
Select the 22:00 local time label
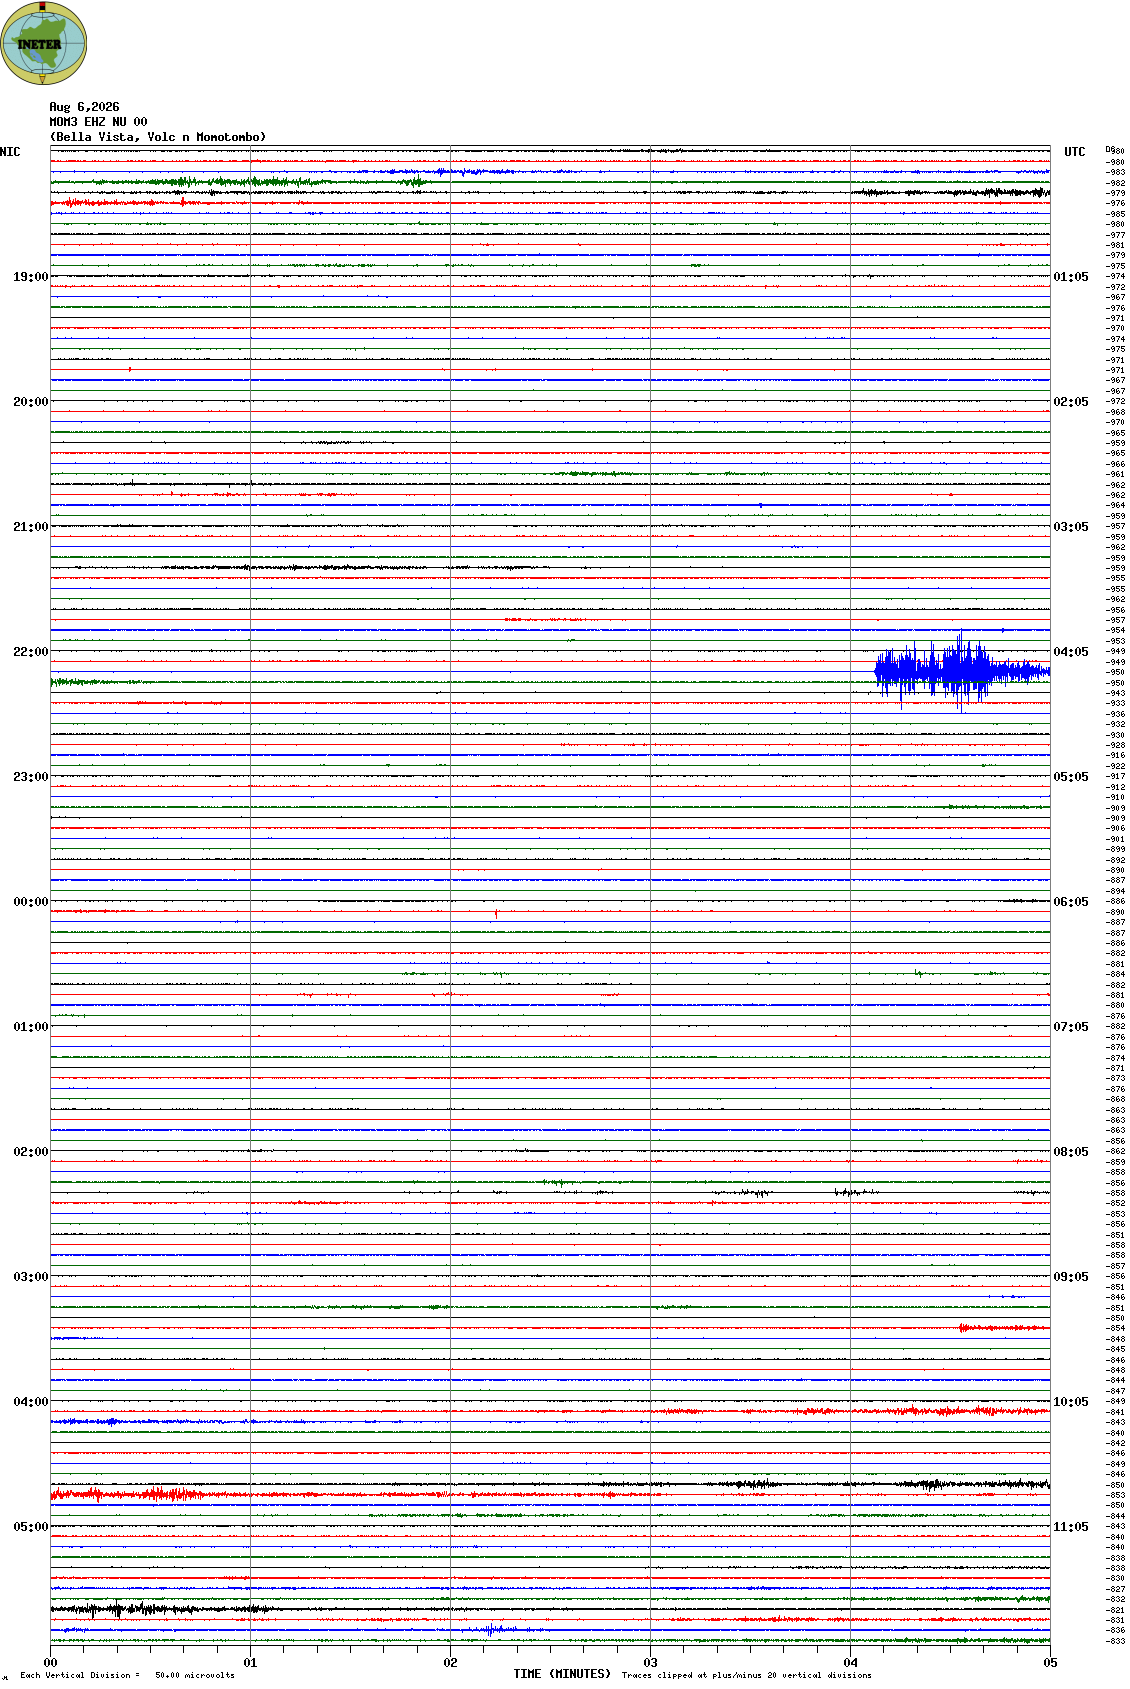pyautogui.click(x=30, y=652)
